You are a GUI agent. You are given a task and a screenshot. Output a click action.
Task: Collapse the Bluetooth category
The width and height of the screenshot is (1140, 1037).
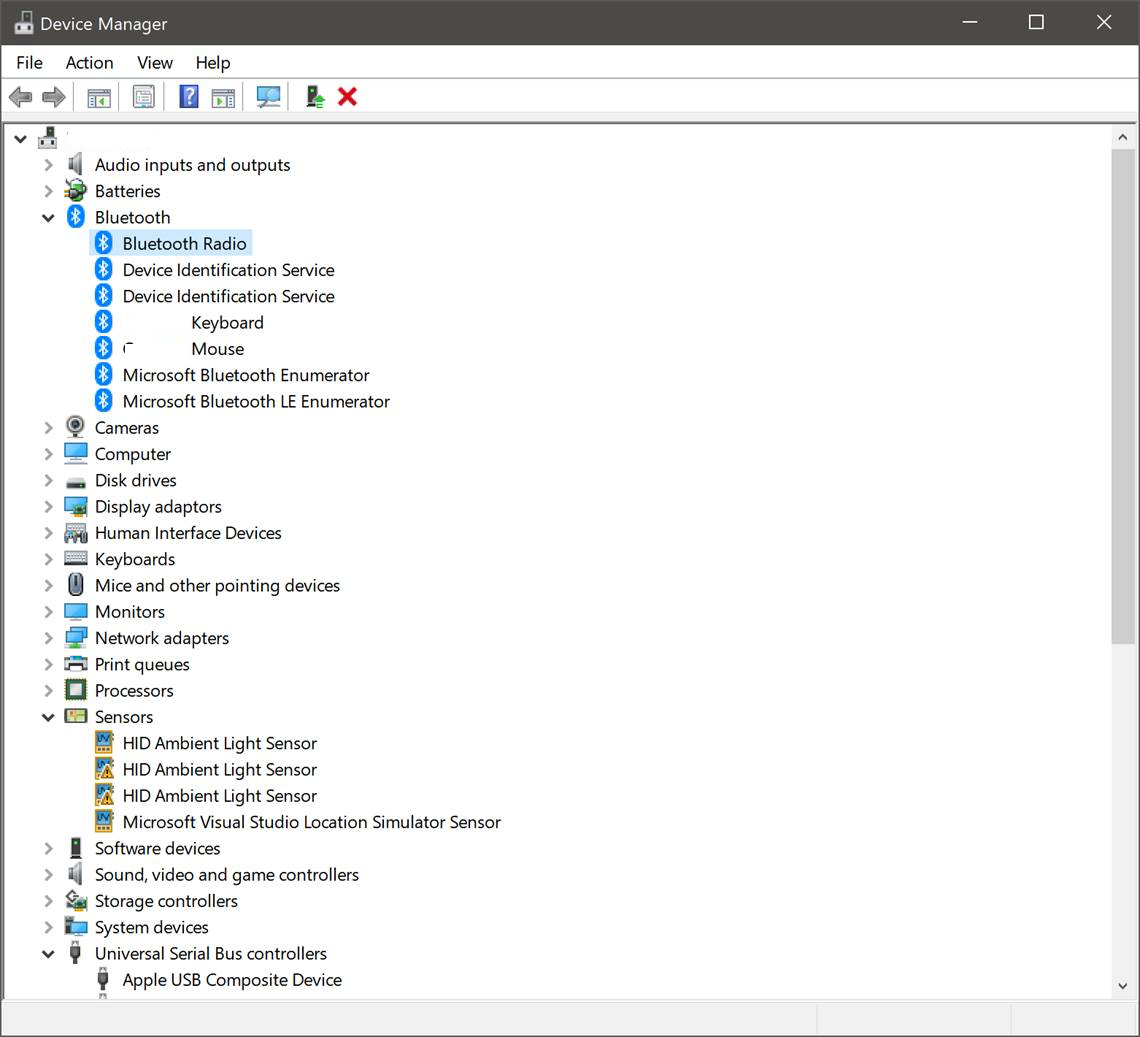[48, 217]
